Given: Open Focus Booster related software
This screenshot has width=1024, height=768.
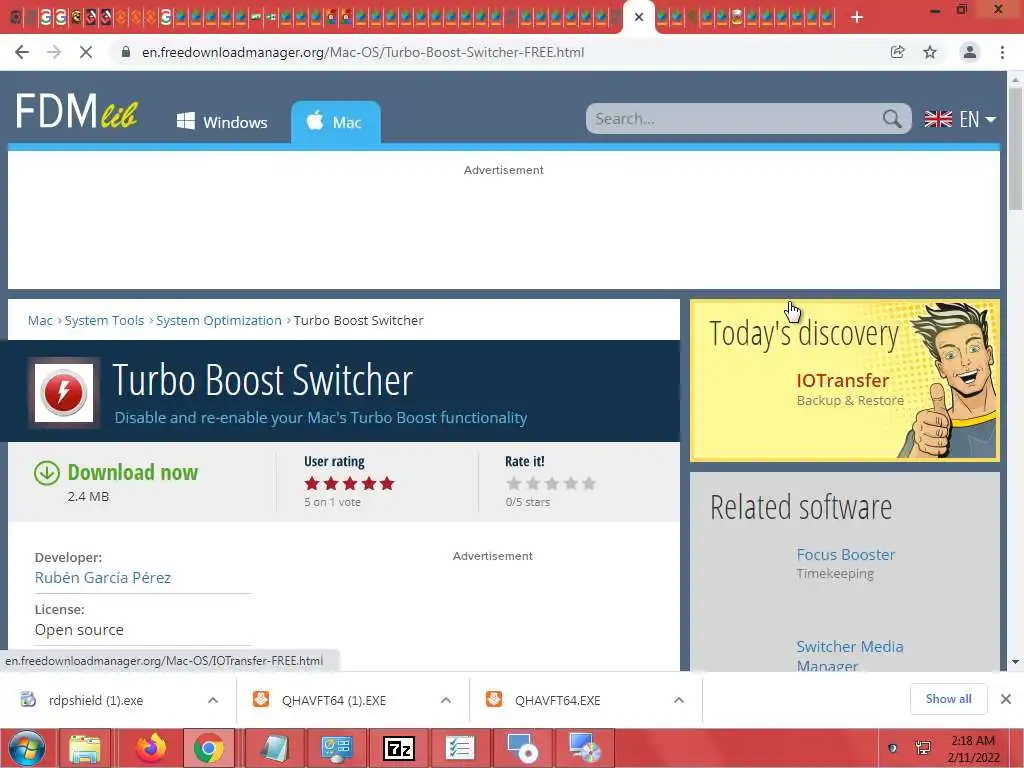Looking at the screenshot, I should point(846,554).
